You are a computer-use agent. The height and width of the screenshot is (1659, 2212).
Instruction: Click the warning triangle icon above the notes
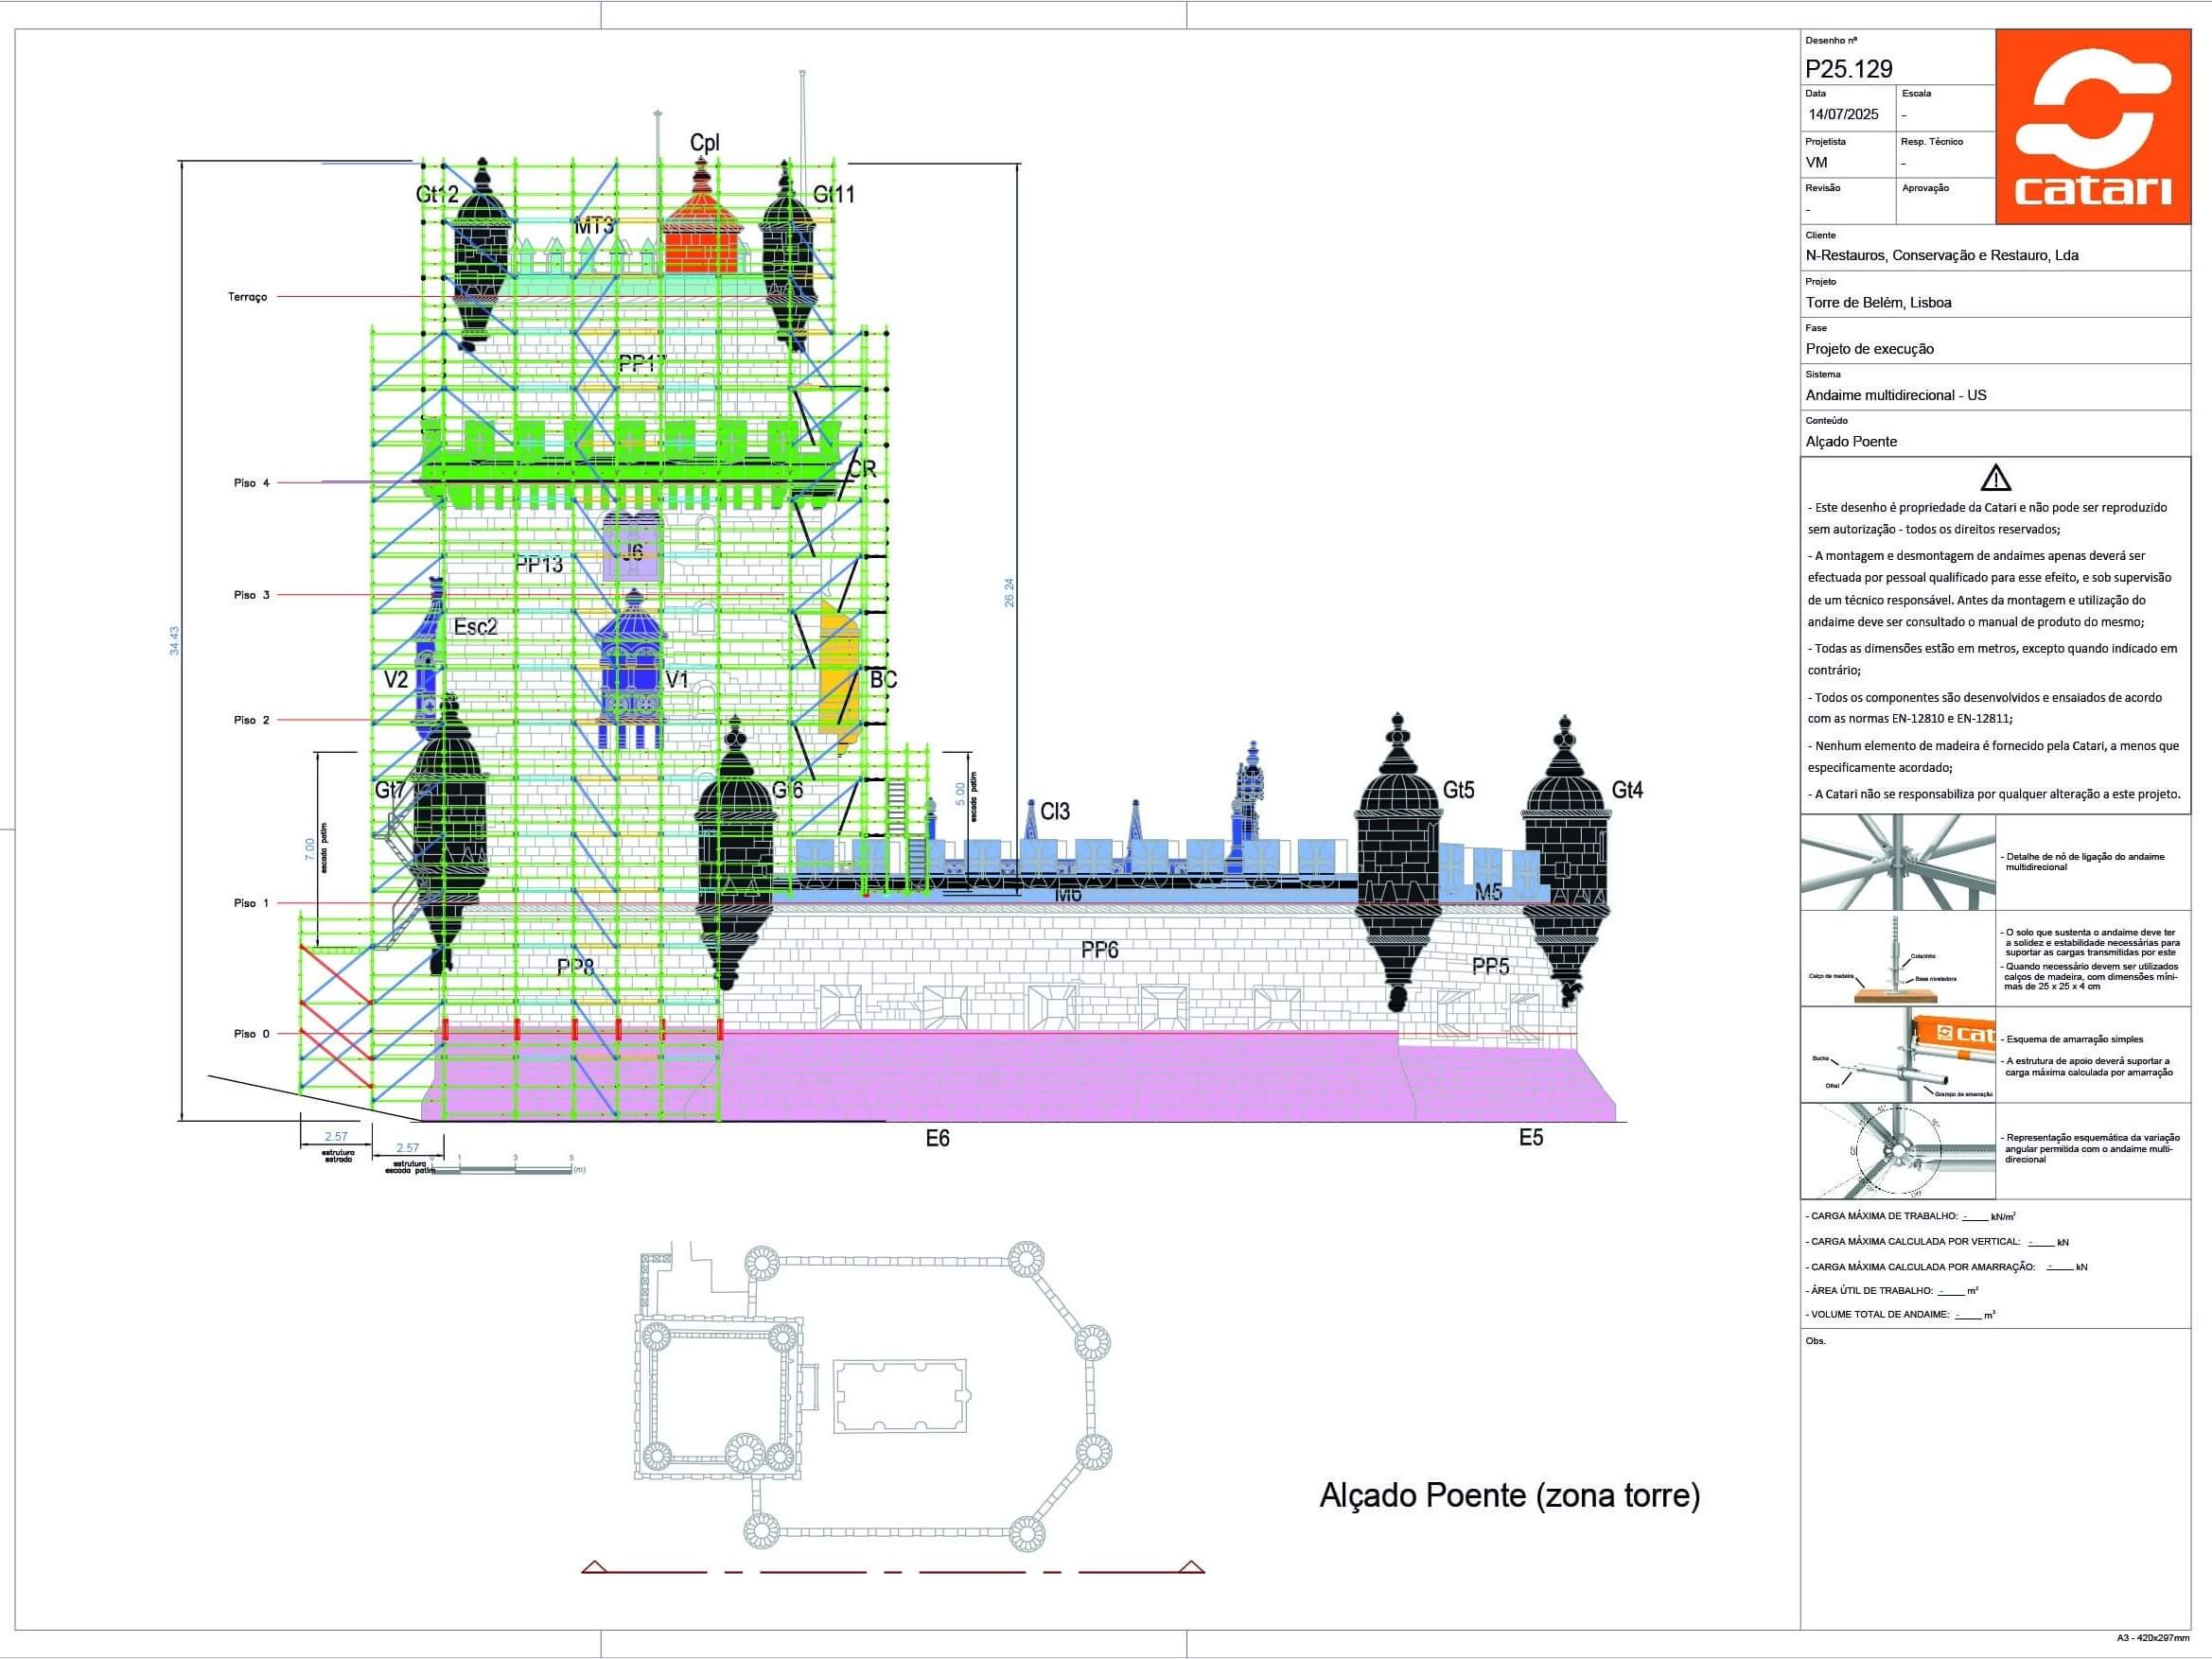tap(1996, 477)
